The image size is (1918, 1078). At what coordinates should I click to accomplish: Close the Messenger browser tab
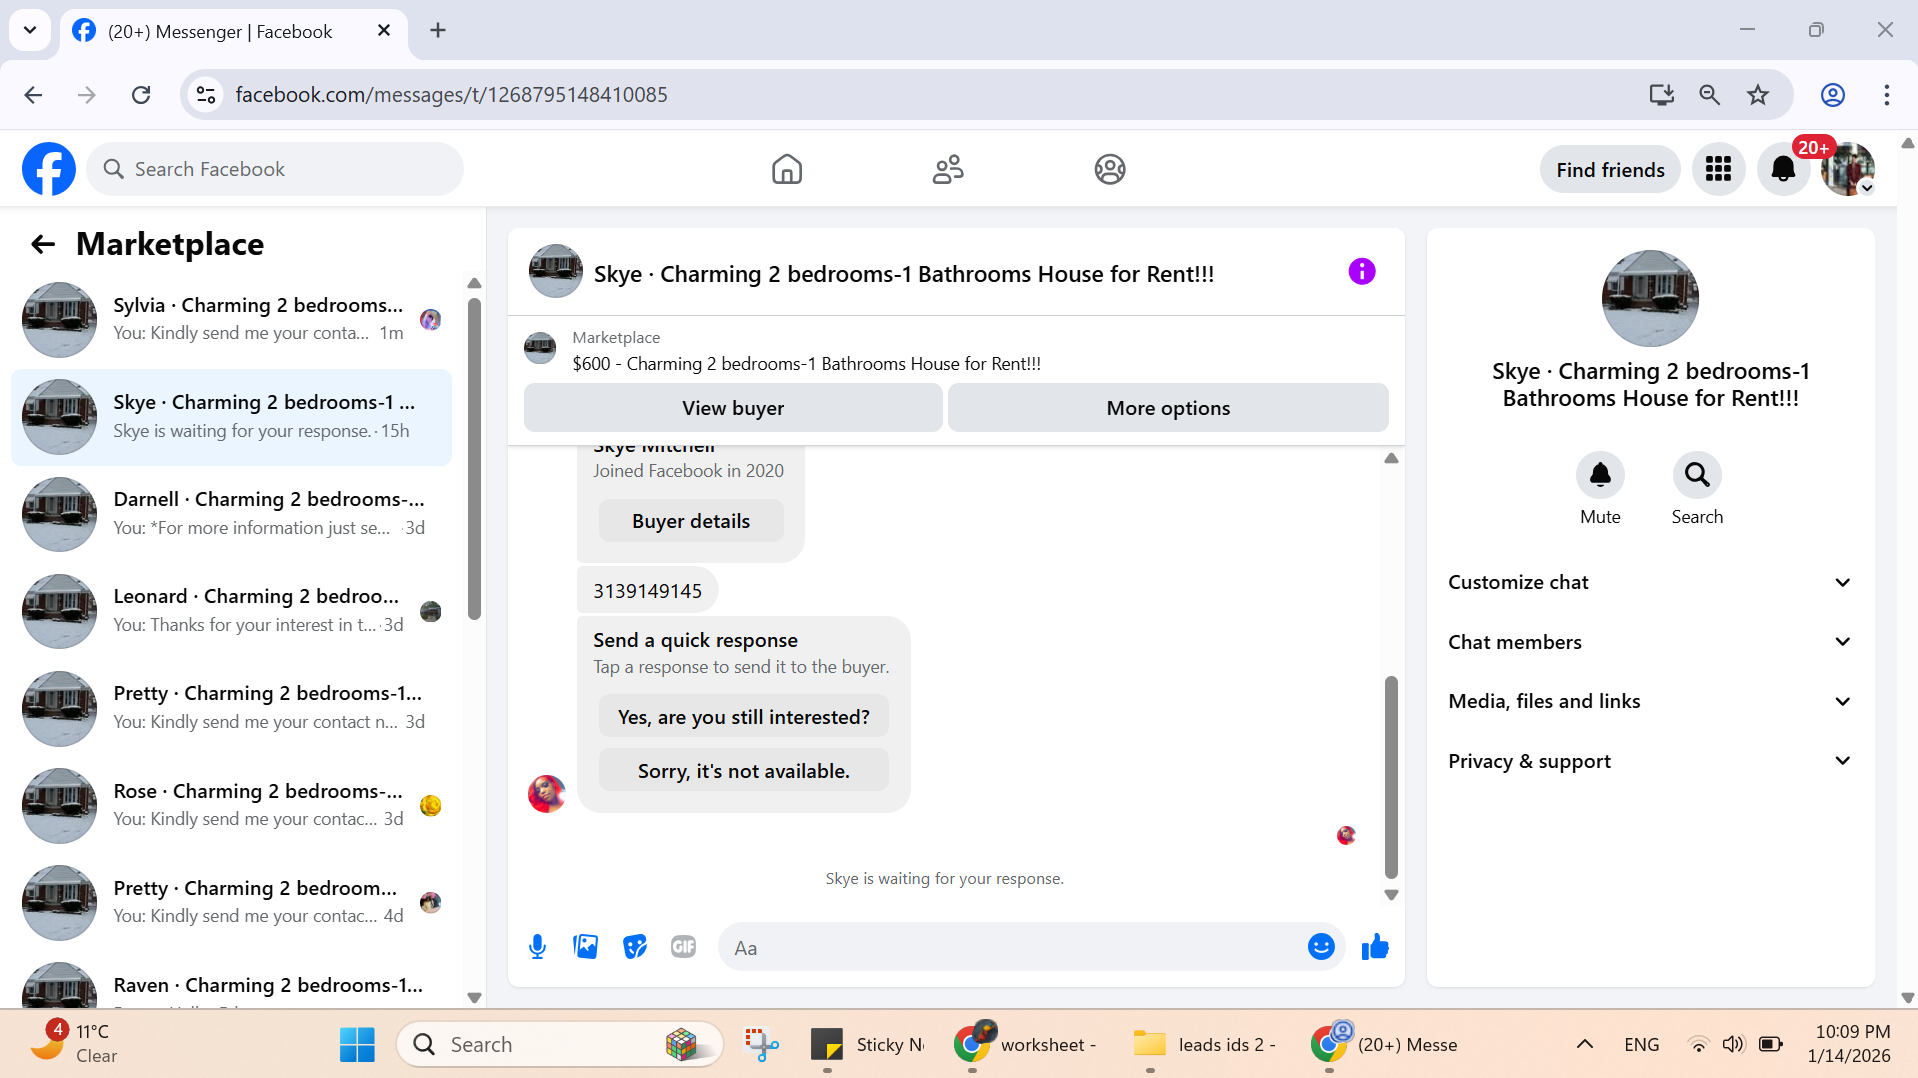coord(383,31)
